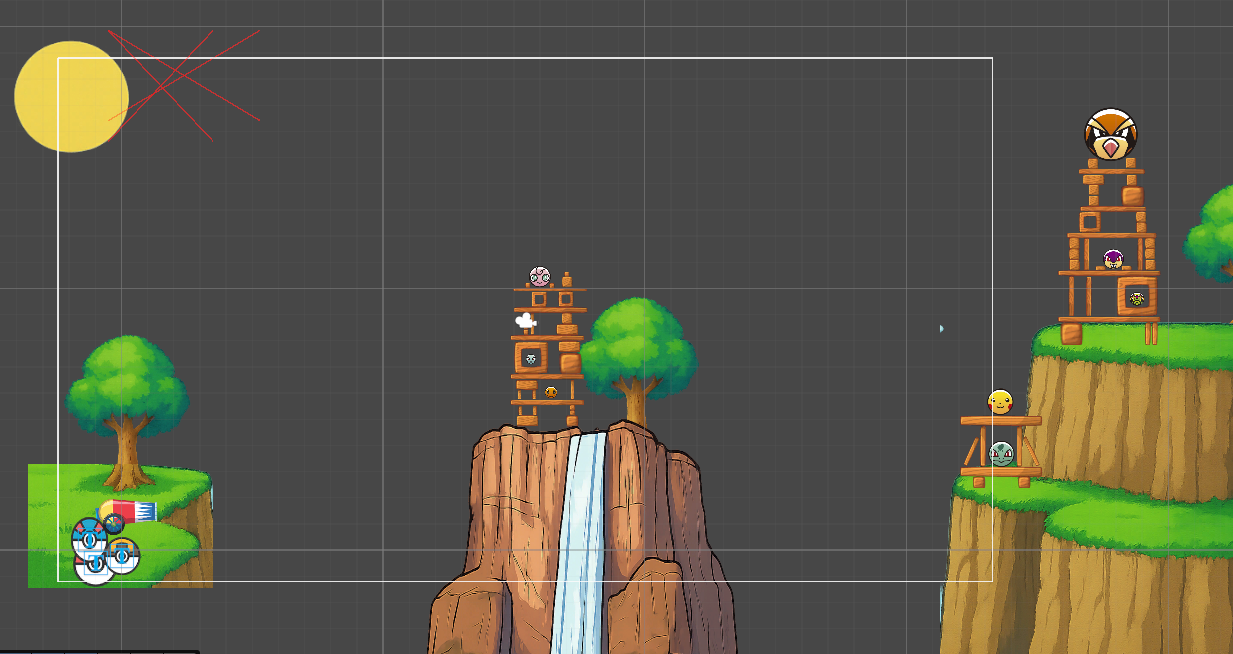Select the orange ball creature in the middle tower

click(x=551, y=392)
